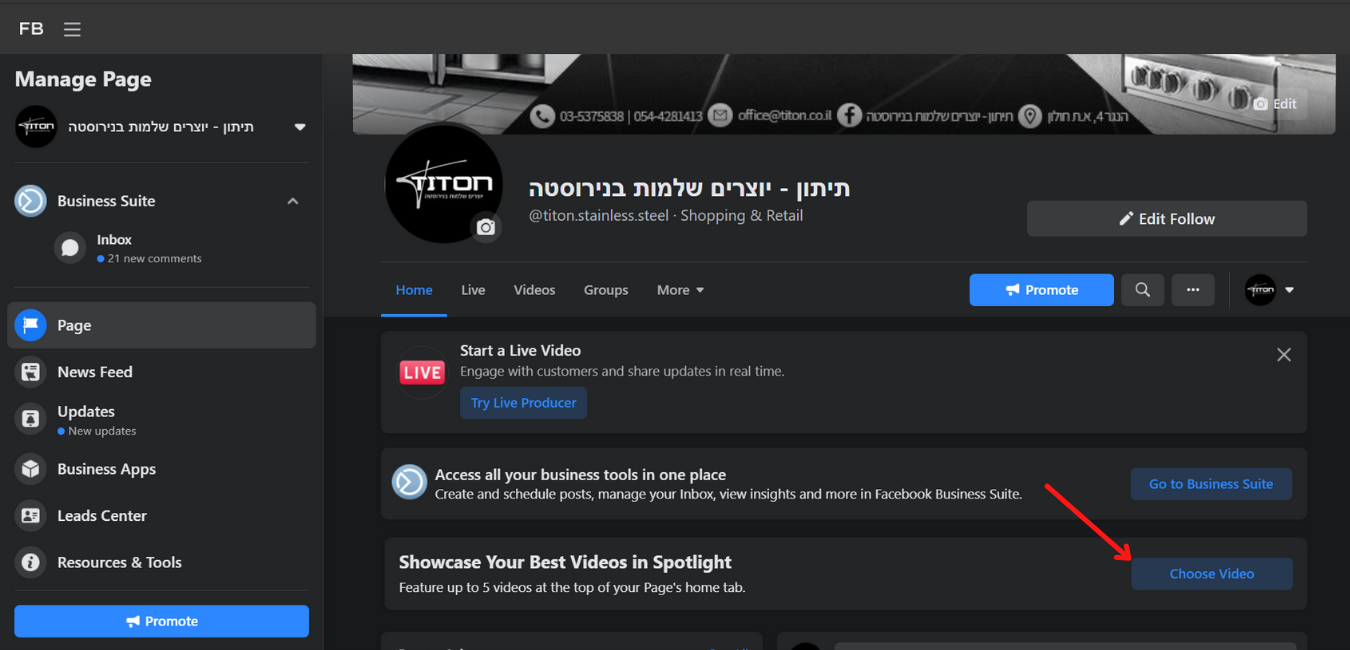The image size is (1350, 650).
Task: Click the Business Suite icon in the sidebar
Action: 30,201
